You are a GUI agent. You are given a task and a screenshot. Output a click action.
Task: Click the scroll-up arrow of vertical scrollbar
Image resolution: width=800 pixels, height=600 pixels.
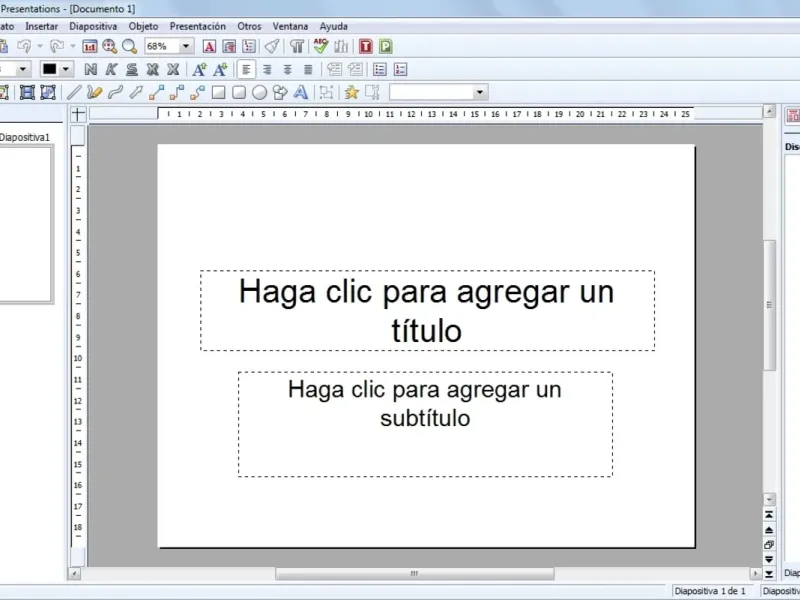(769, 111)
